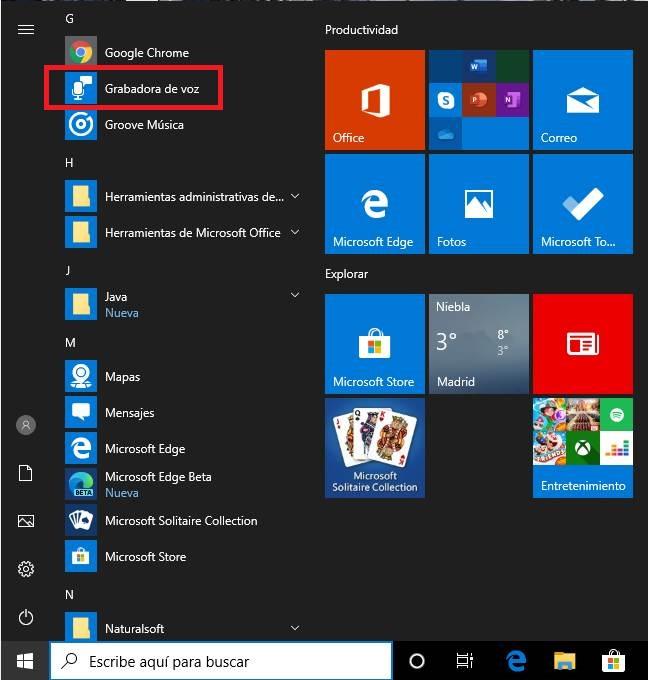Image resolution: width=648 pixels, height=680 pixels.
Task: Open the Microsoft Solitaire Collection tile
Action: tap(375, 448)
